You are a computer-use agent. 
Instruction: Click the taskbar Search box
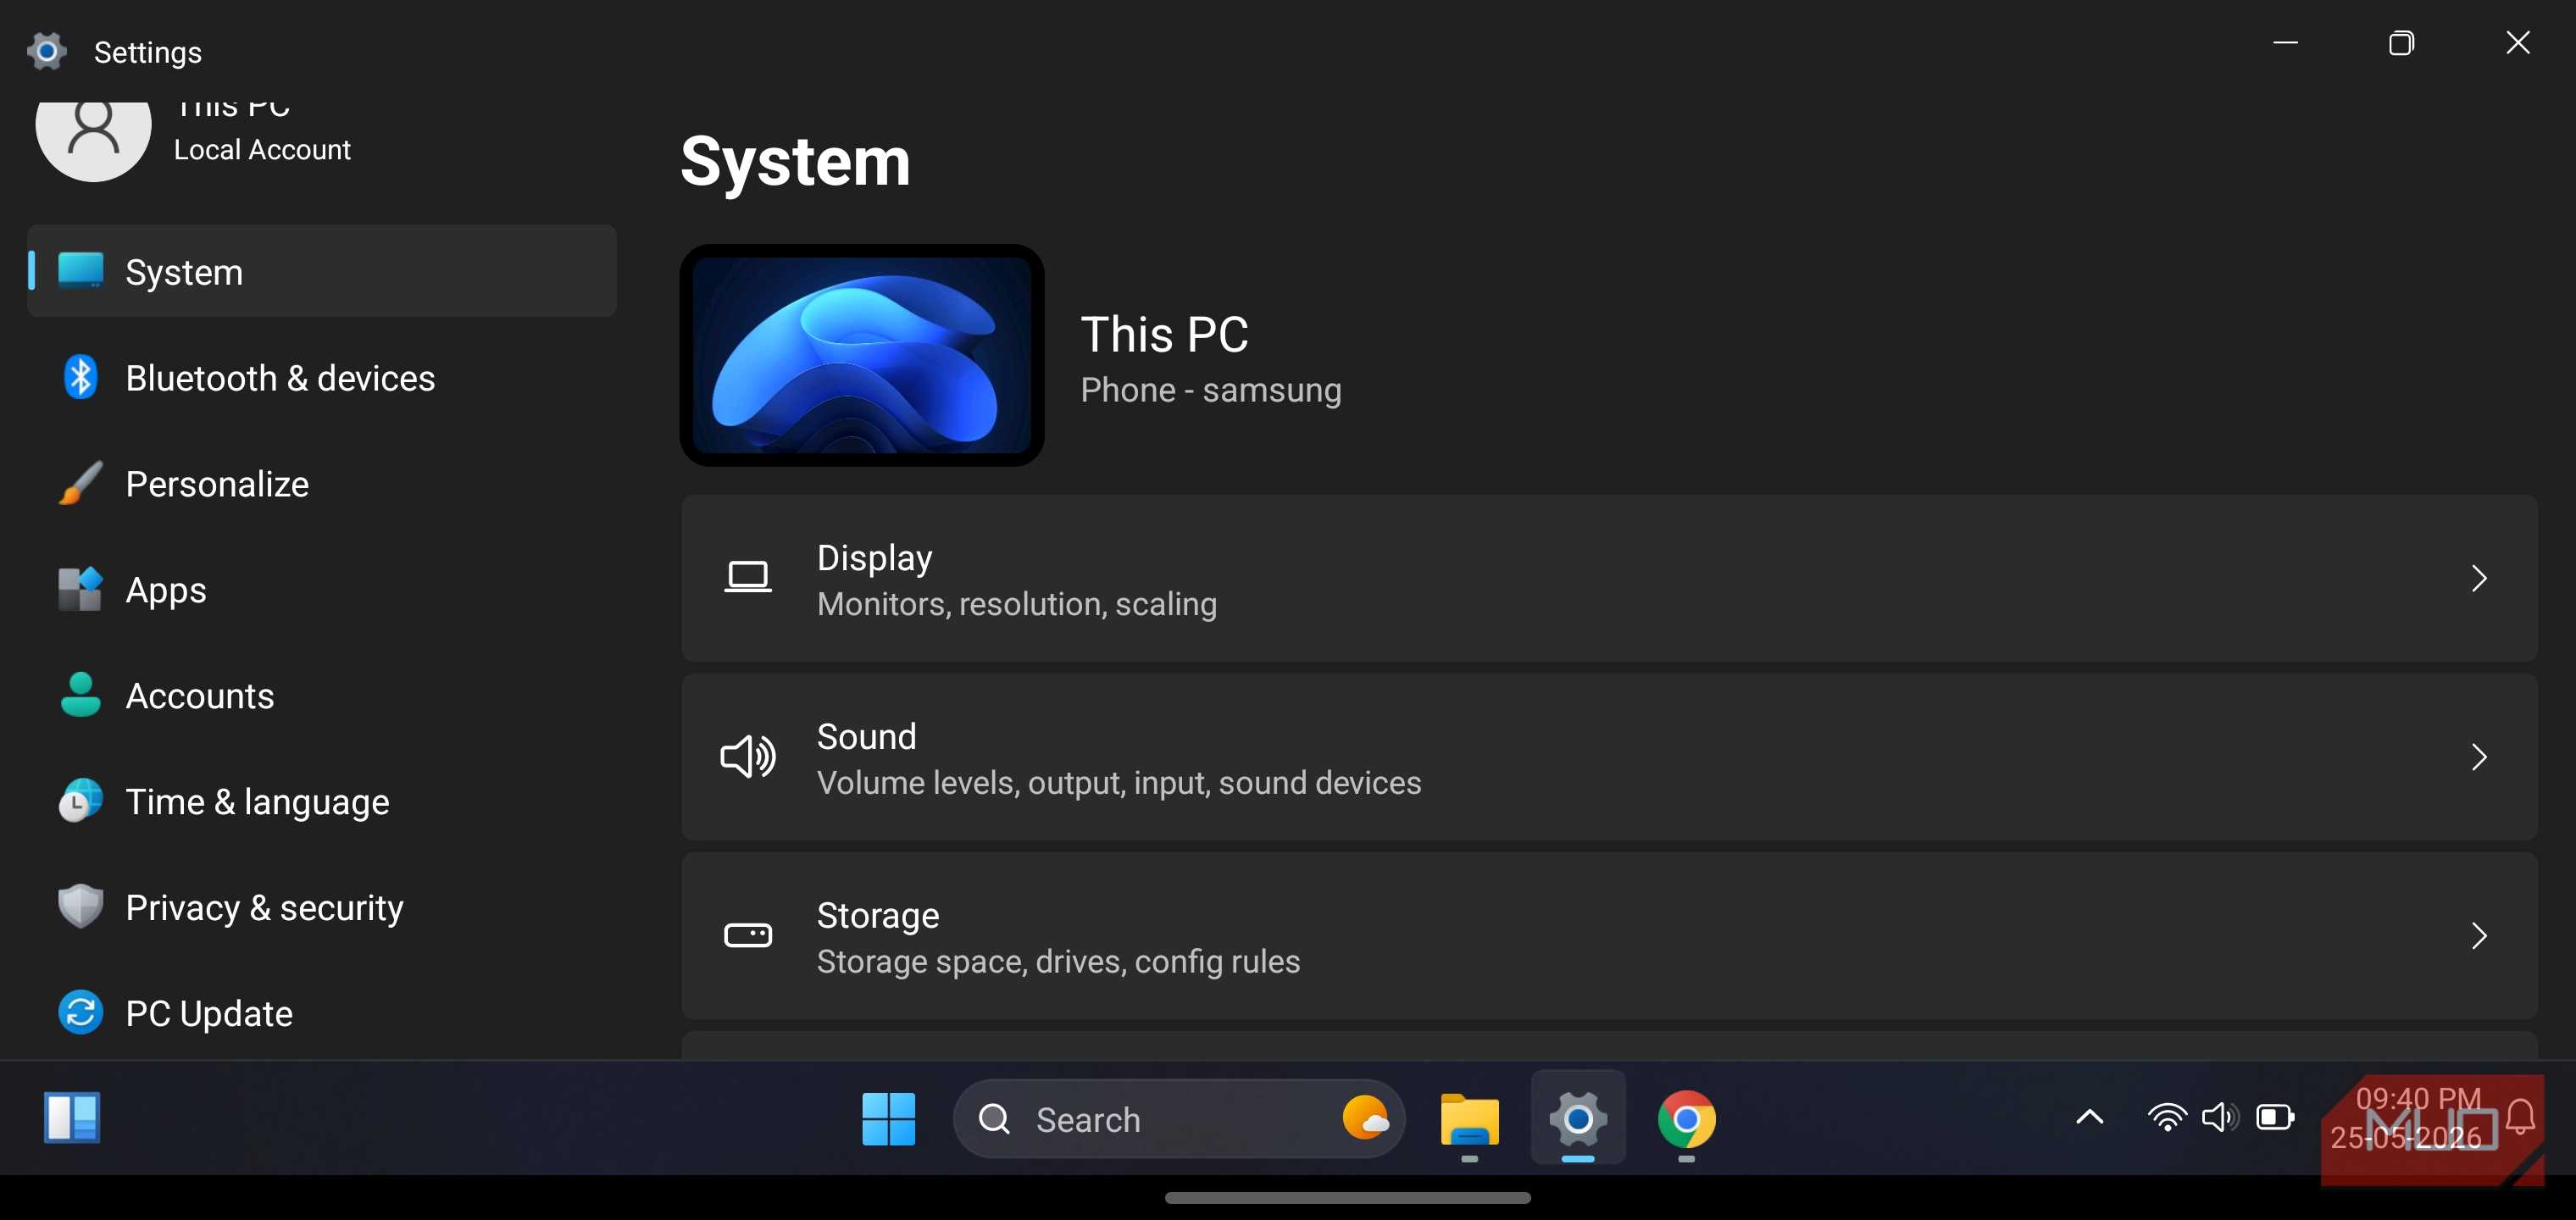1179,1119
